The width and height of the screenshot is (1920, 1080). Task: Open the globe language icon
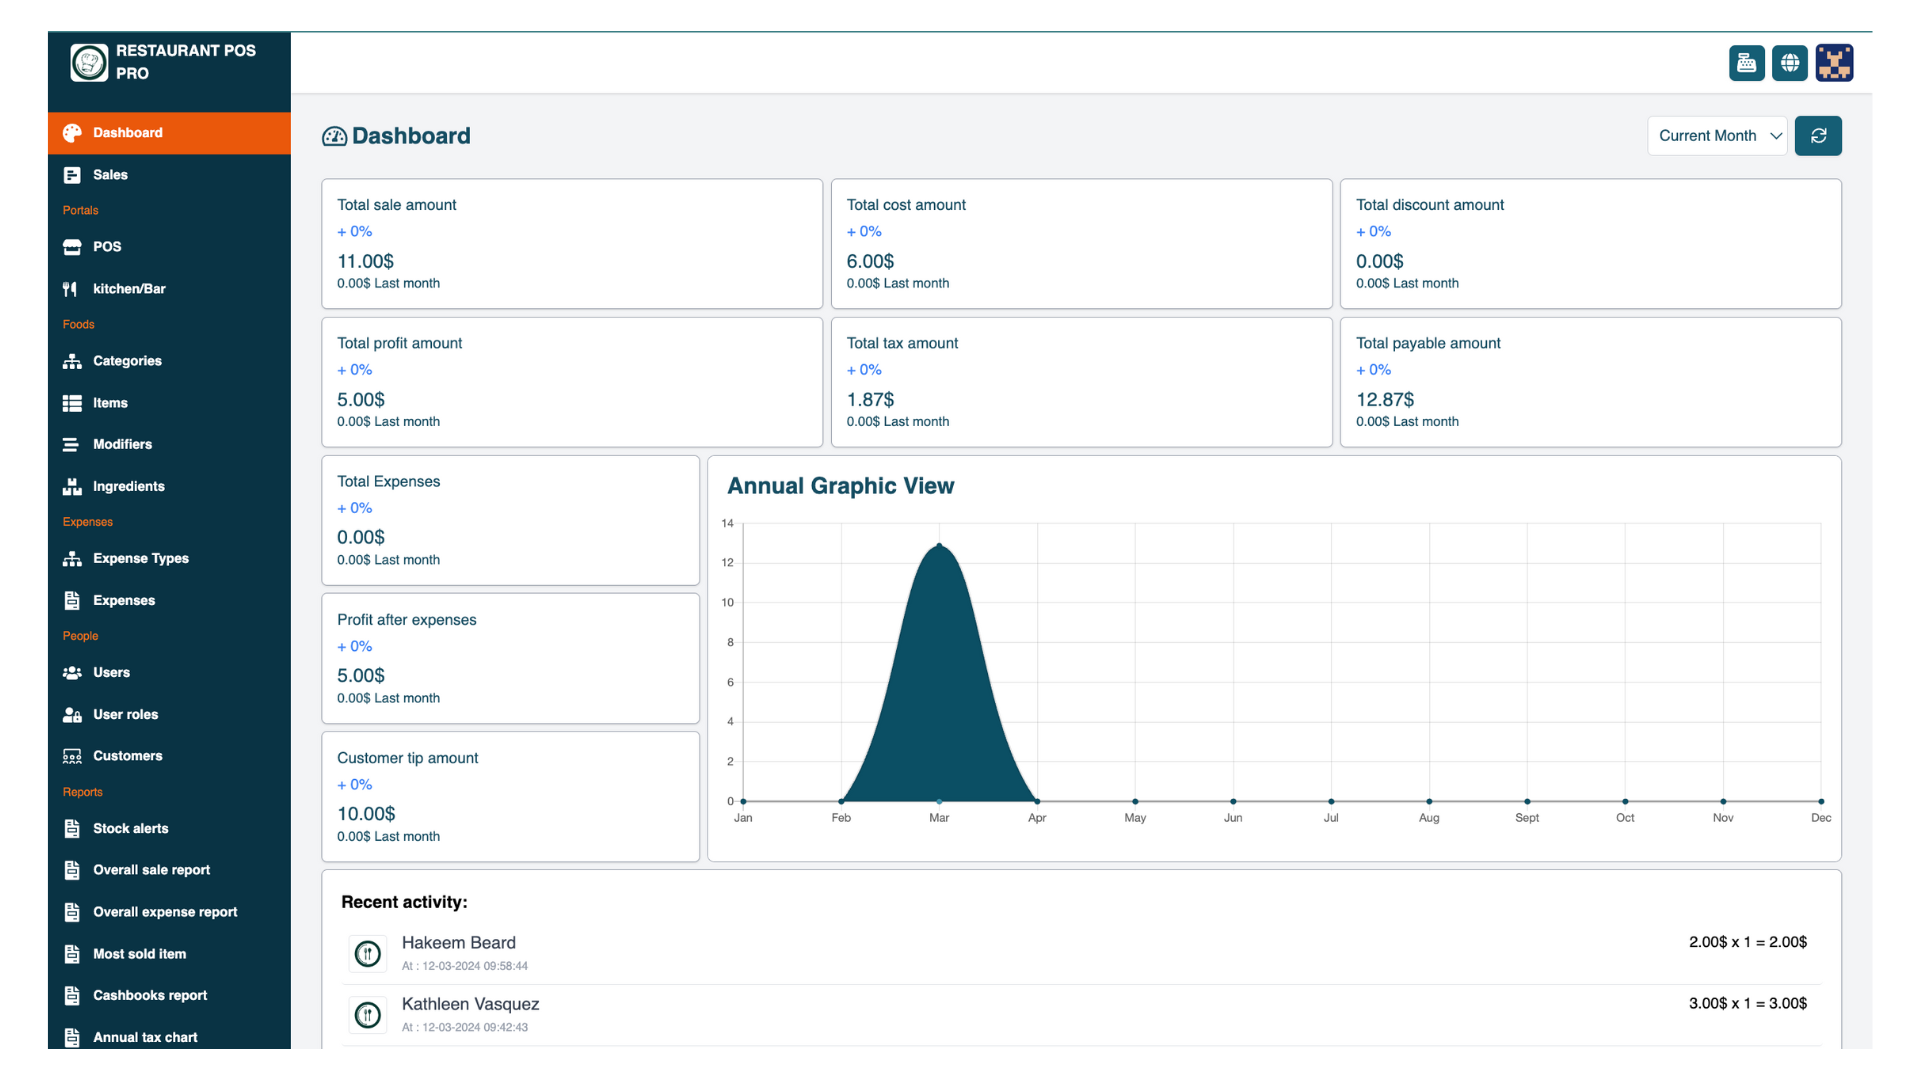tap(1790, 63)
